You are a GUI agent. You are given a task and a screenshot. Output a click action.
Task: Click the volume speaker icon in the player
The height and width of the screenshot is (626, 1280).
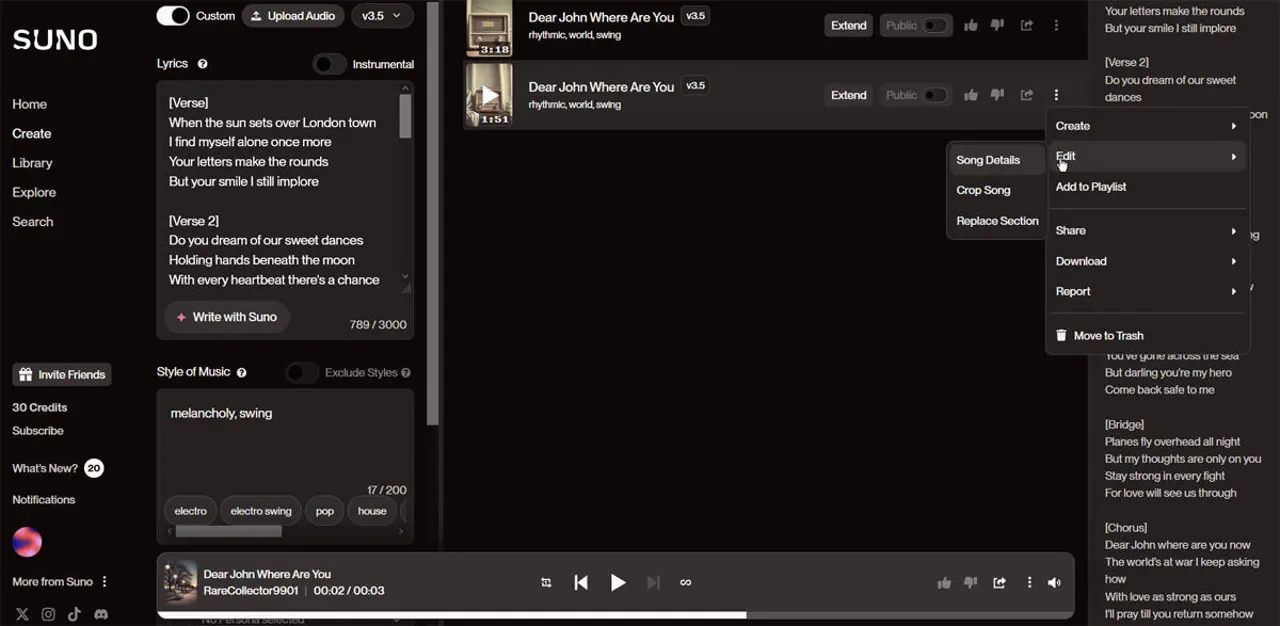click(1054, 582)
